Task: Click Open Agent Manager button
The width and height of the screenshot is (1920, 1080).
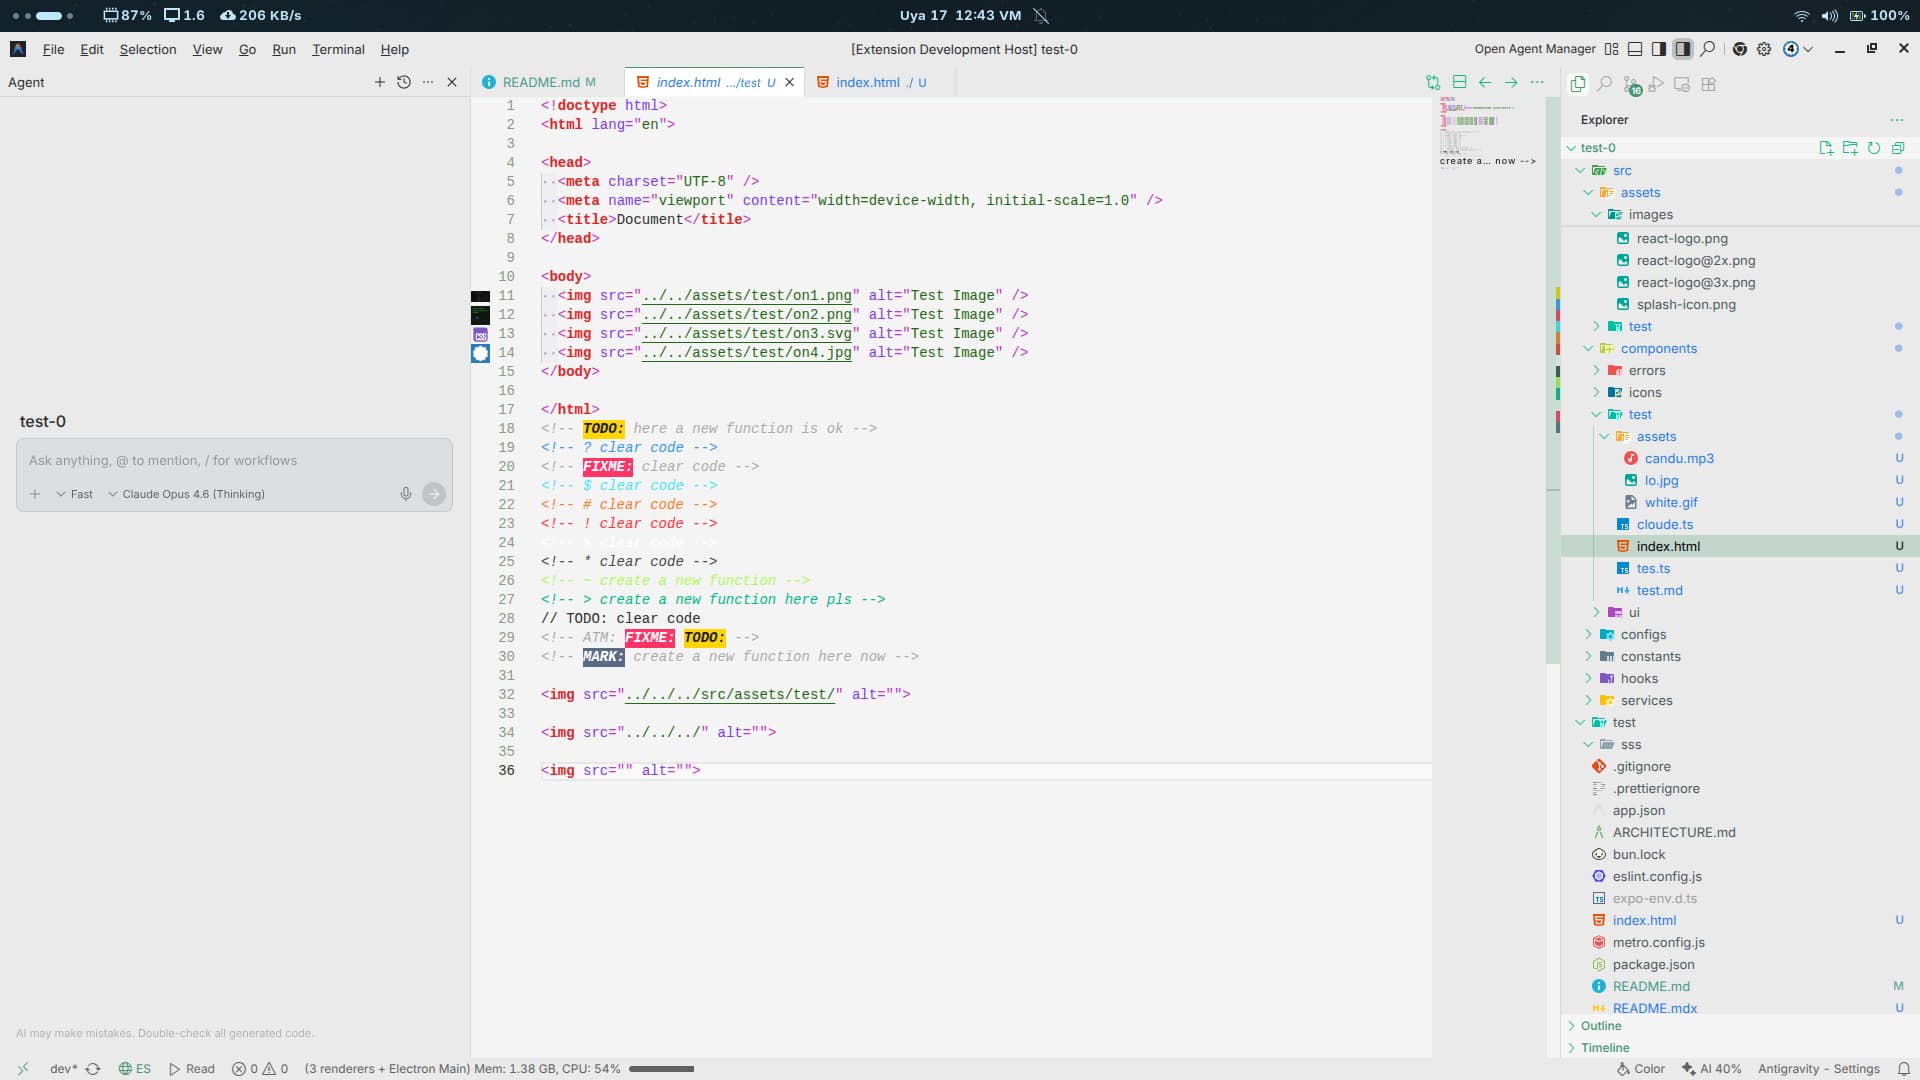Action: (1535, 49)
